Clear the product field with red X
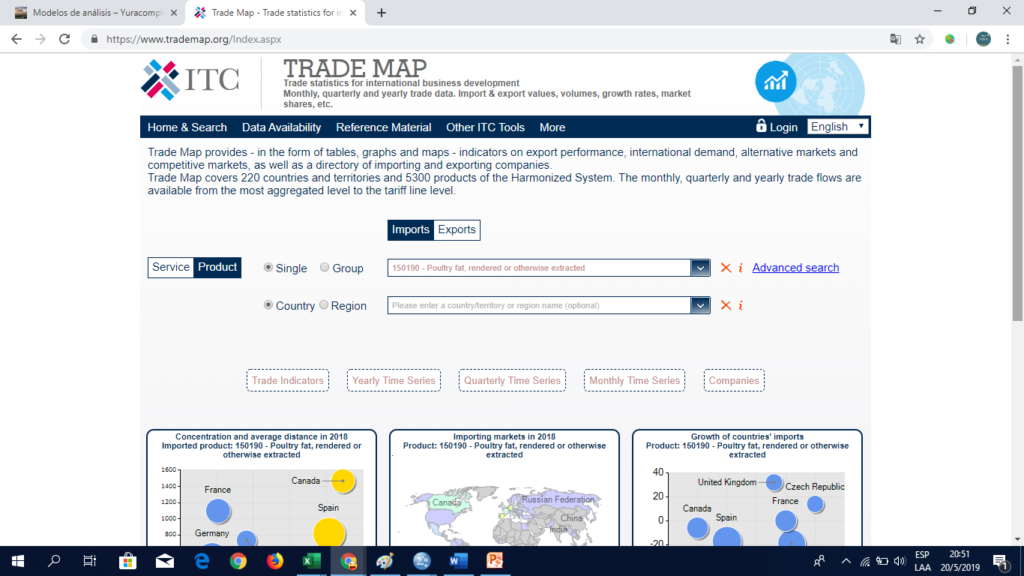The width and height of the screenshot is (1024, 576). 726,268
